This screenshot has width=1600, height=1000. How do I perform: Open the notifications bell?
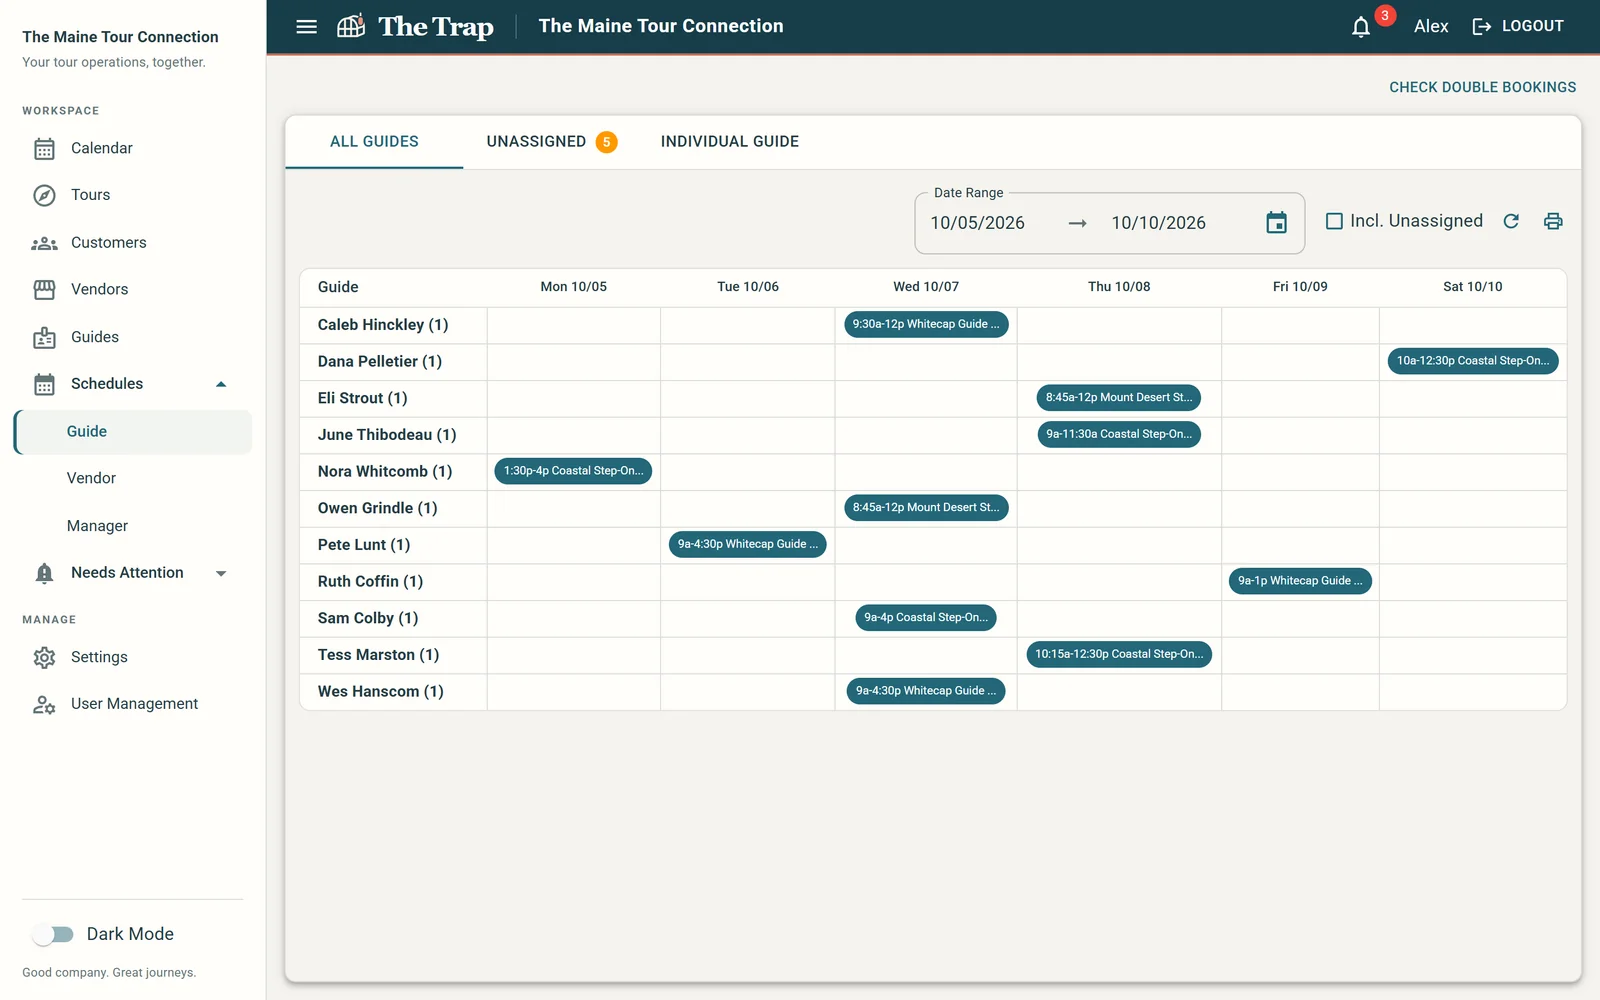tap(1361, 27)
